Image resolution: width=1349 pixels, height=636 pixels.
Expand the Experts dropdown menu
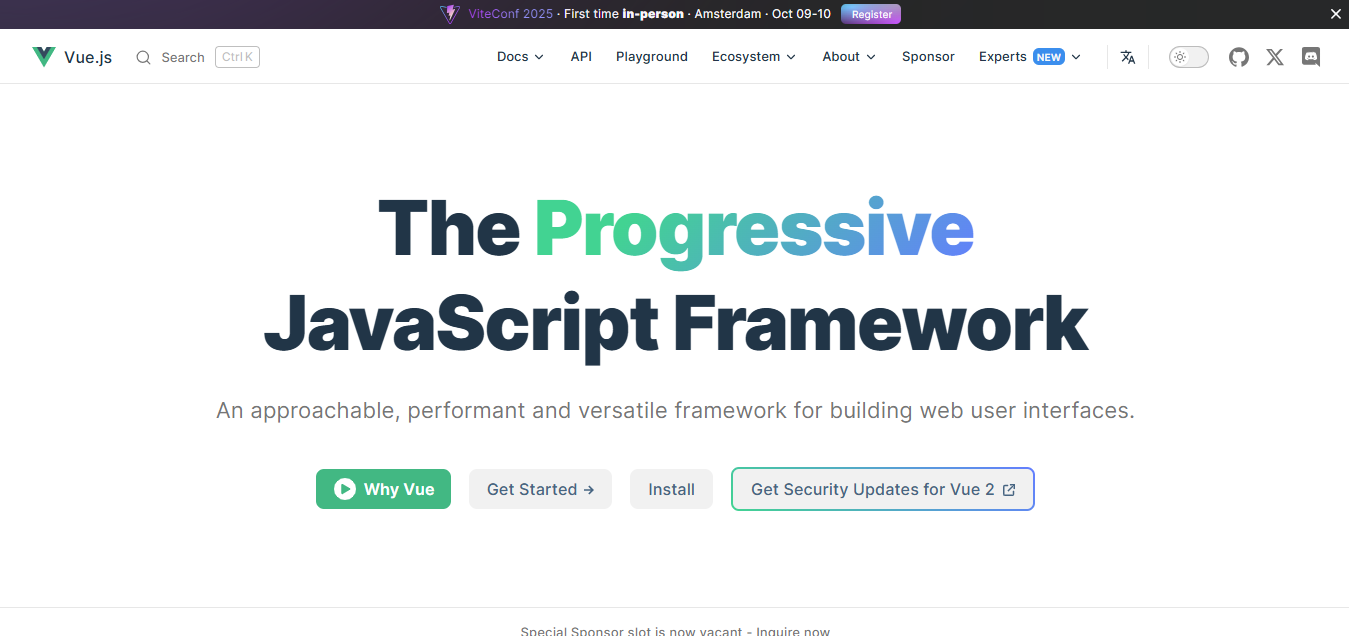(1030, 57)
